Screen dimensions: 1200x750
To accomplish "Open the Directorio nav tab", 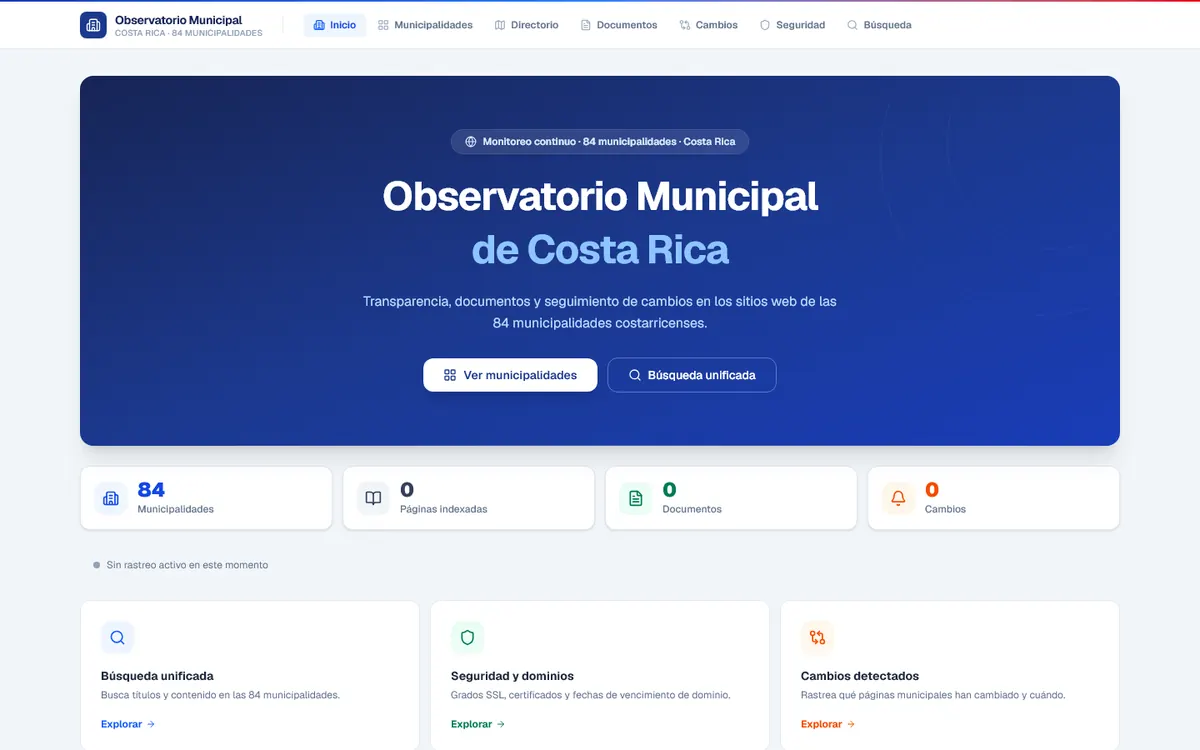I will [527, 25].
